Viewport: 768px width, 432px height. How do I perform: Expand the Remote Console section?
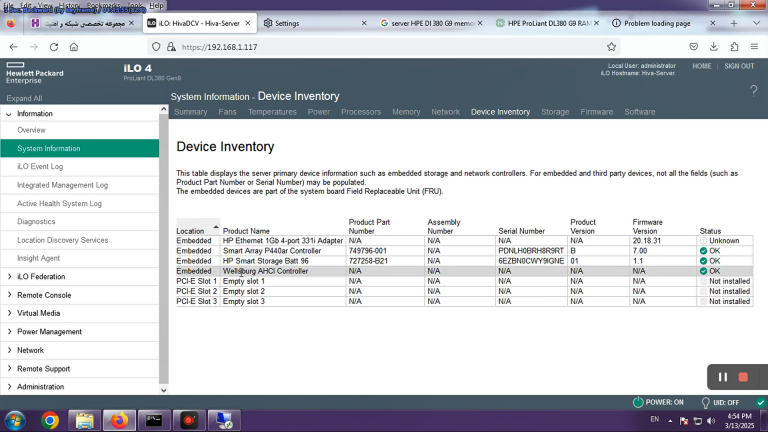[x=9, y=295]
